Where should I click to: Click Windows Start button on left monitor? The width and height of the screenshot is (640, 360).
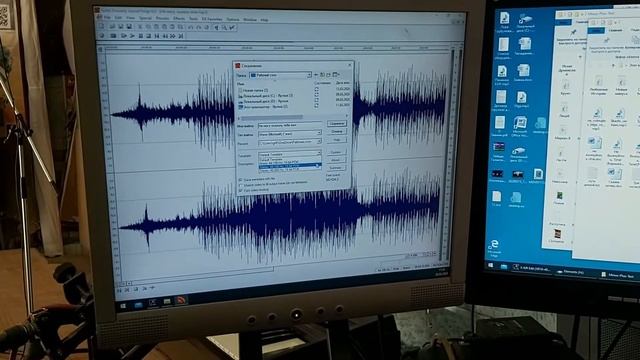point(124,306)
